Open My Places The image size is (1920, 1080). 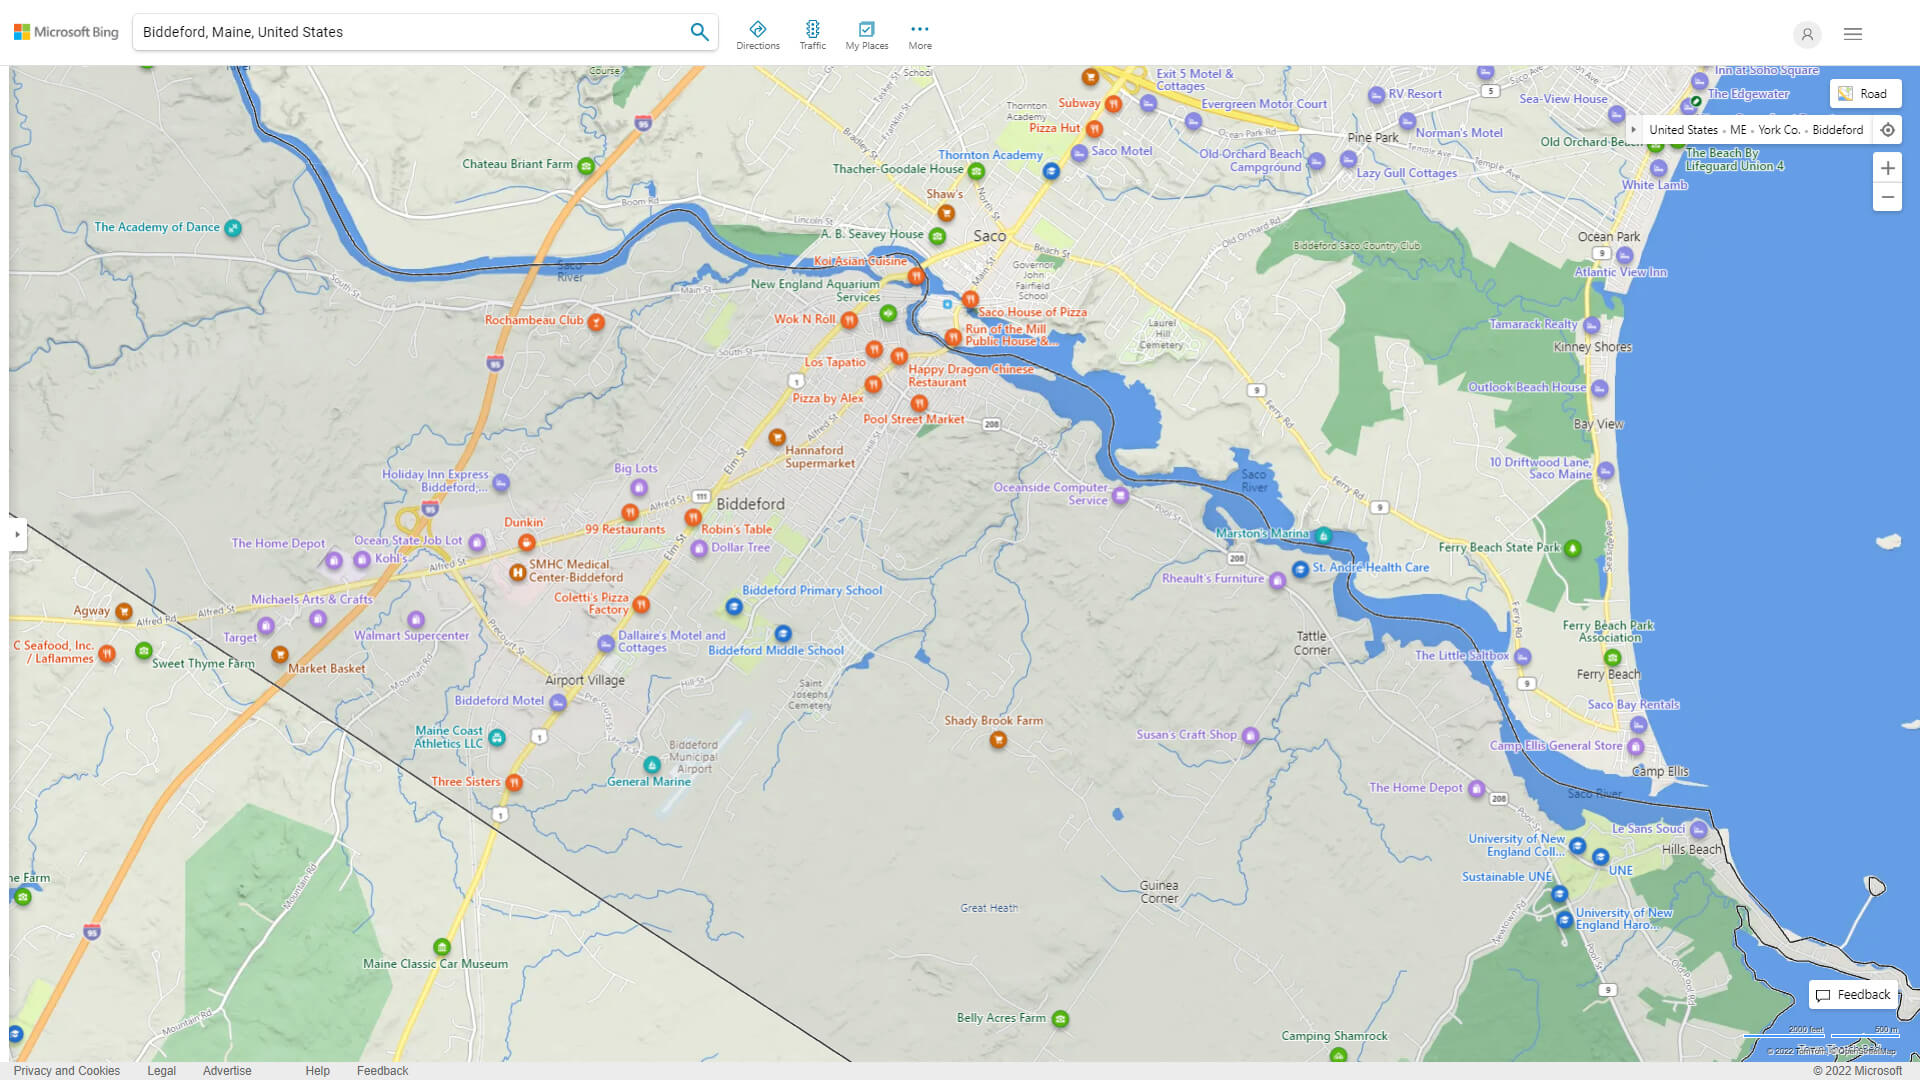pos(866,33)
